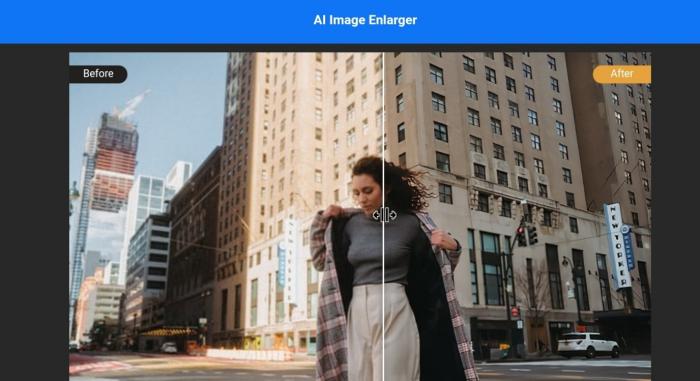Click the blurred blue vertical banner in Before image
The width and height of the screenshot is (700, 381).
click(x=282, y=265)
